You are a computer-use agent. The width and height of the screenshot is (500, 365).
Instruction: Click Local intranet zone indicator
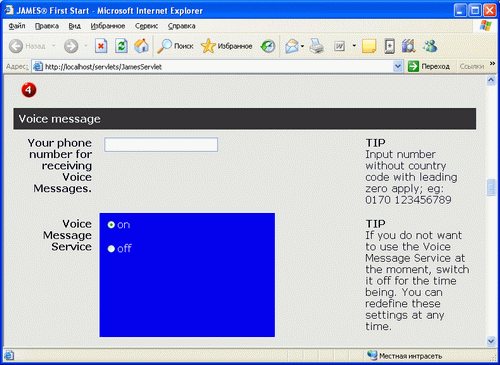coord(404,356)
